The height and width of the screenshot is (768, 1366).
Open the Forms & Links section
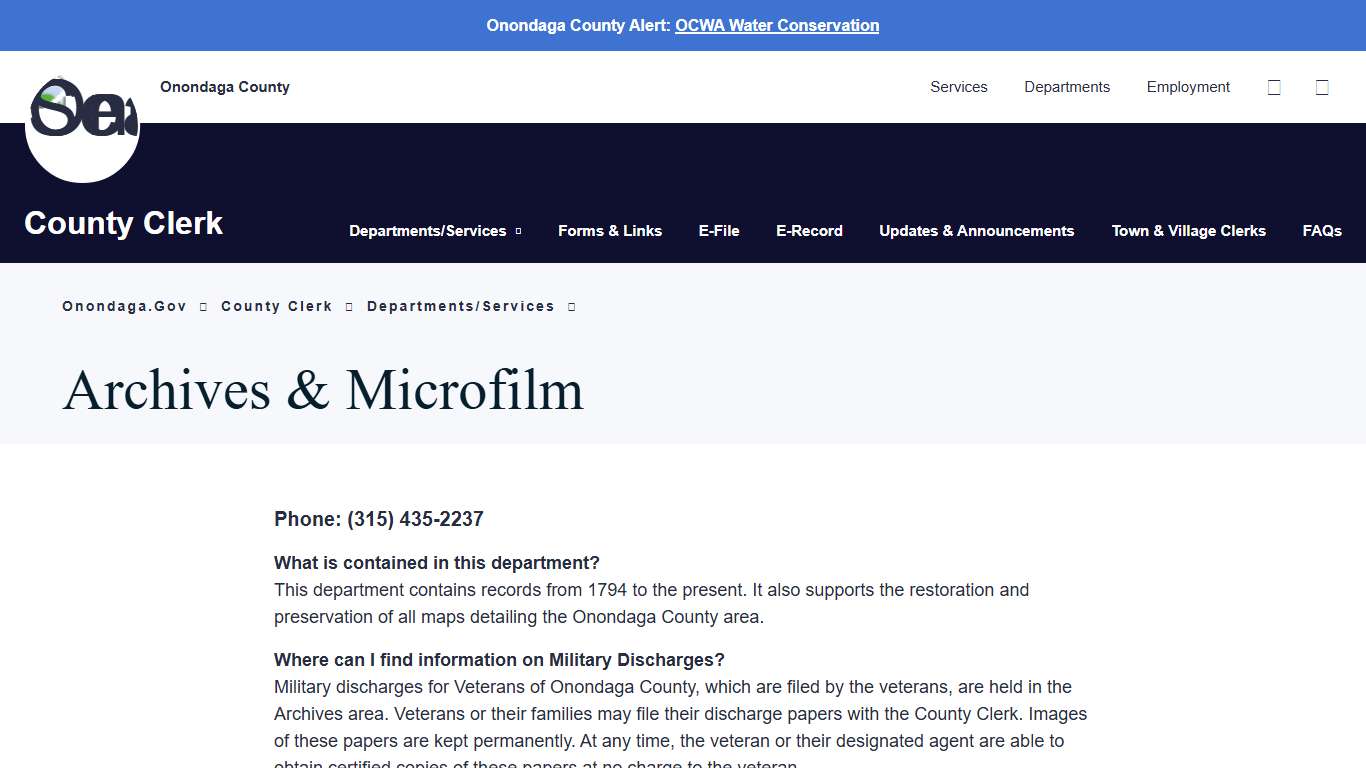pos(610,231)
